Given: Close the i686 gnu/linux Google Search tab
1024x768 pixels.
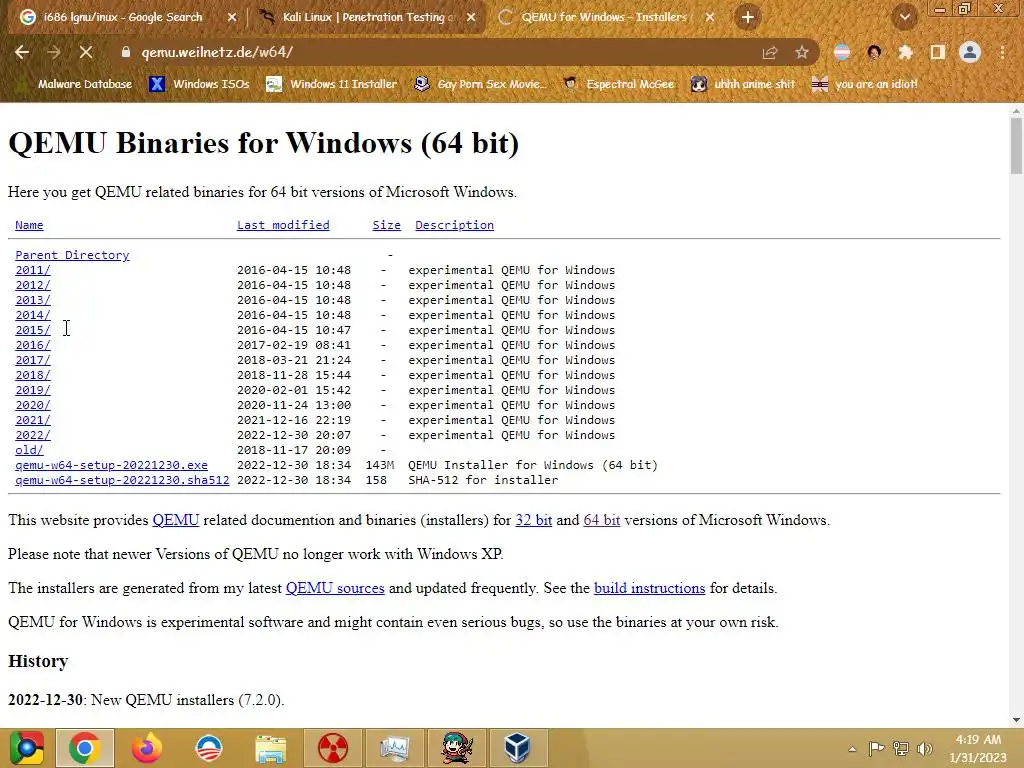Looking at the screenshot, I should pos(232,18).
